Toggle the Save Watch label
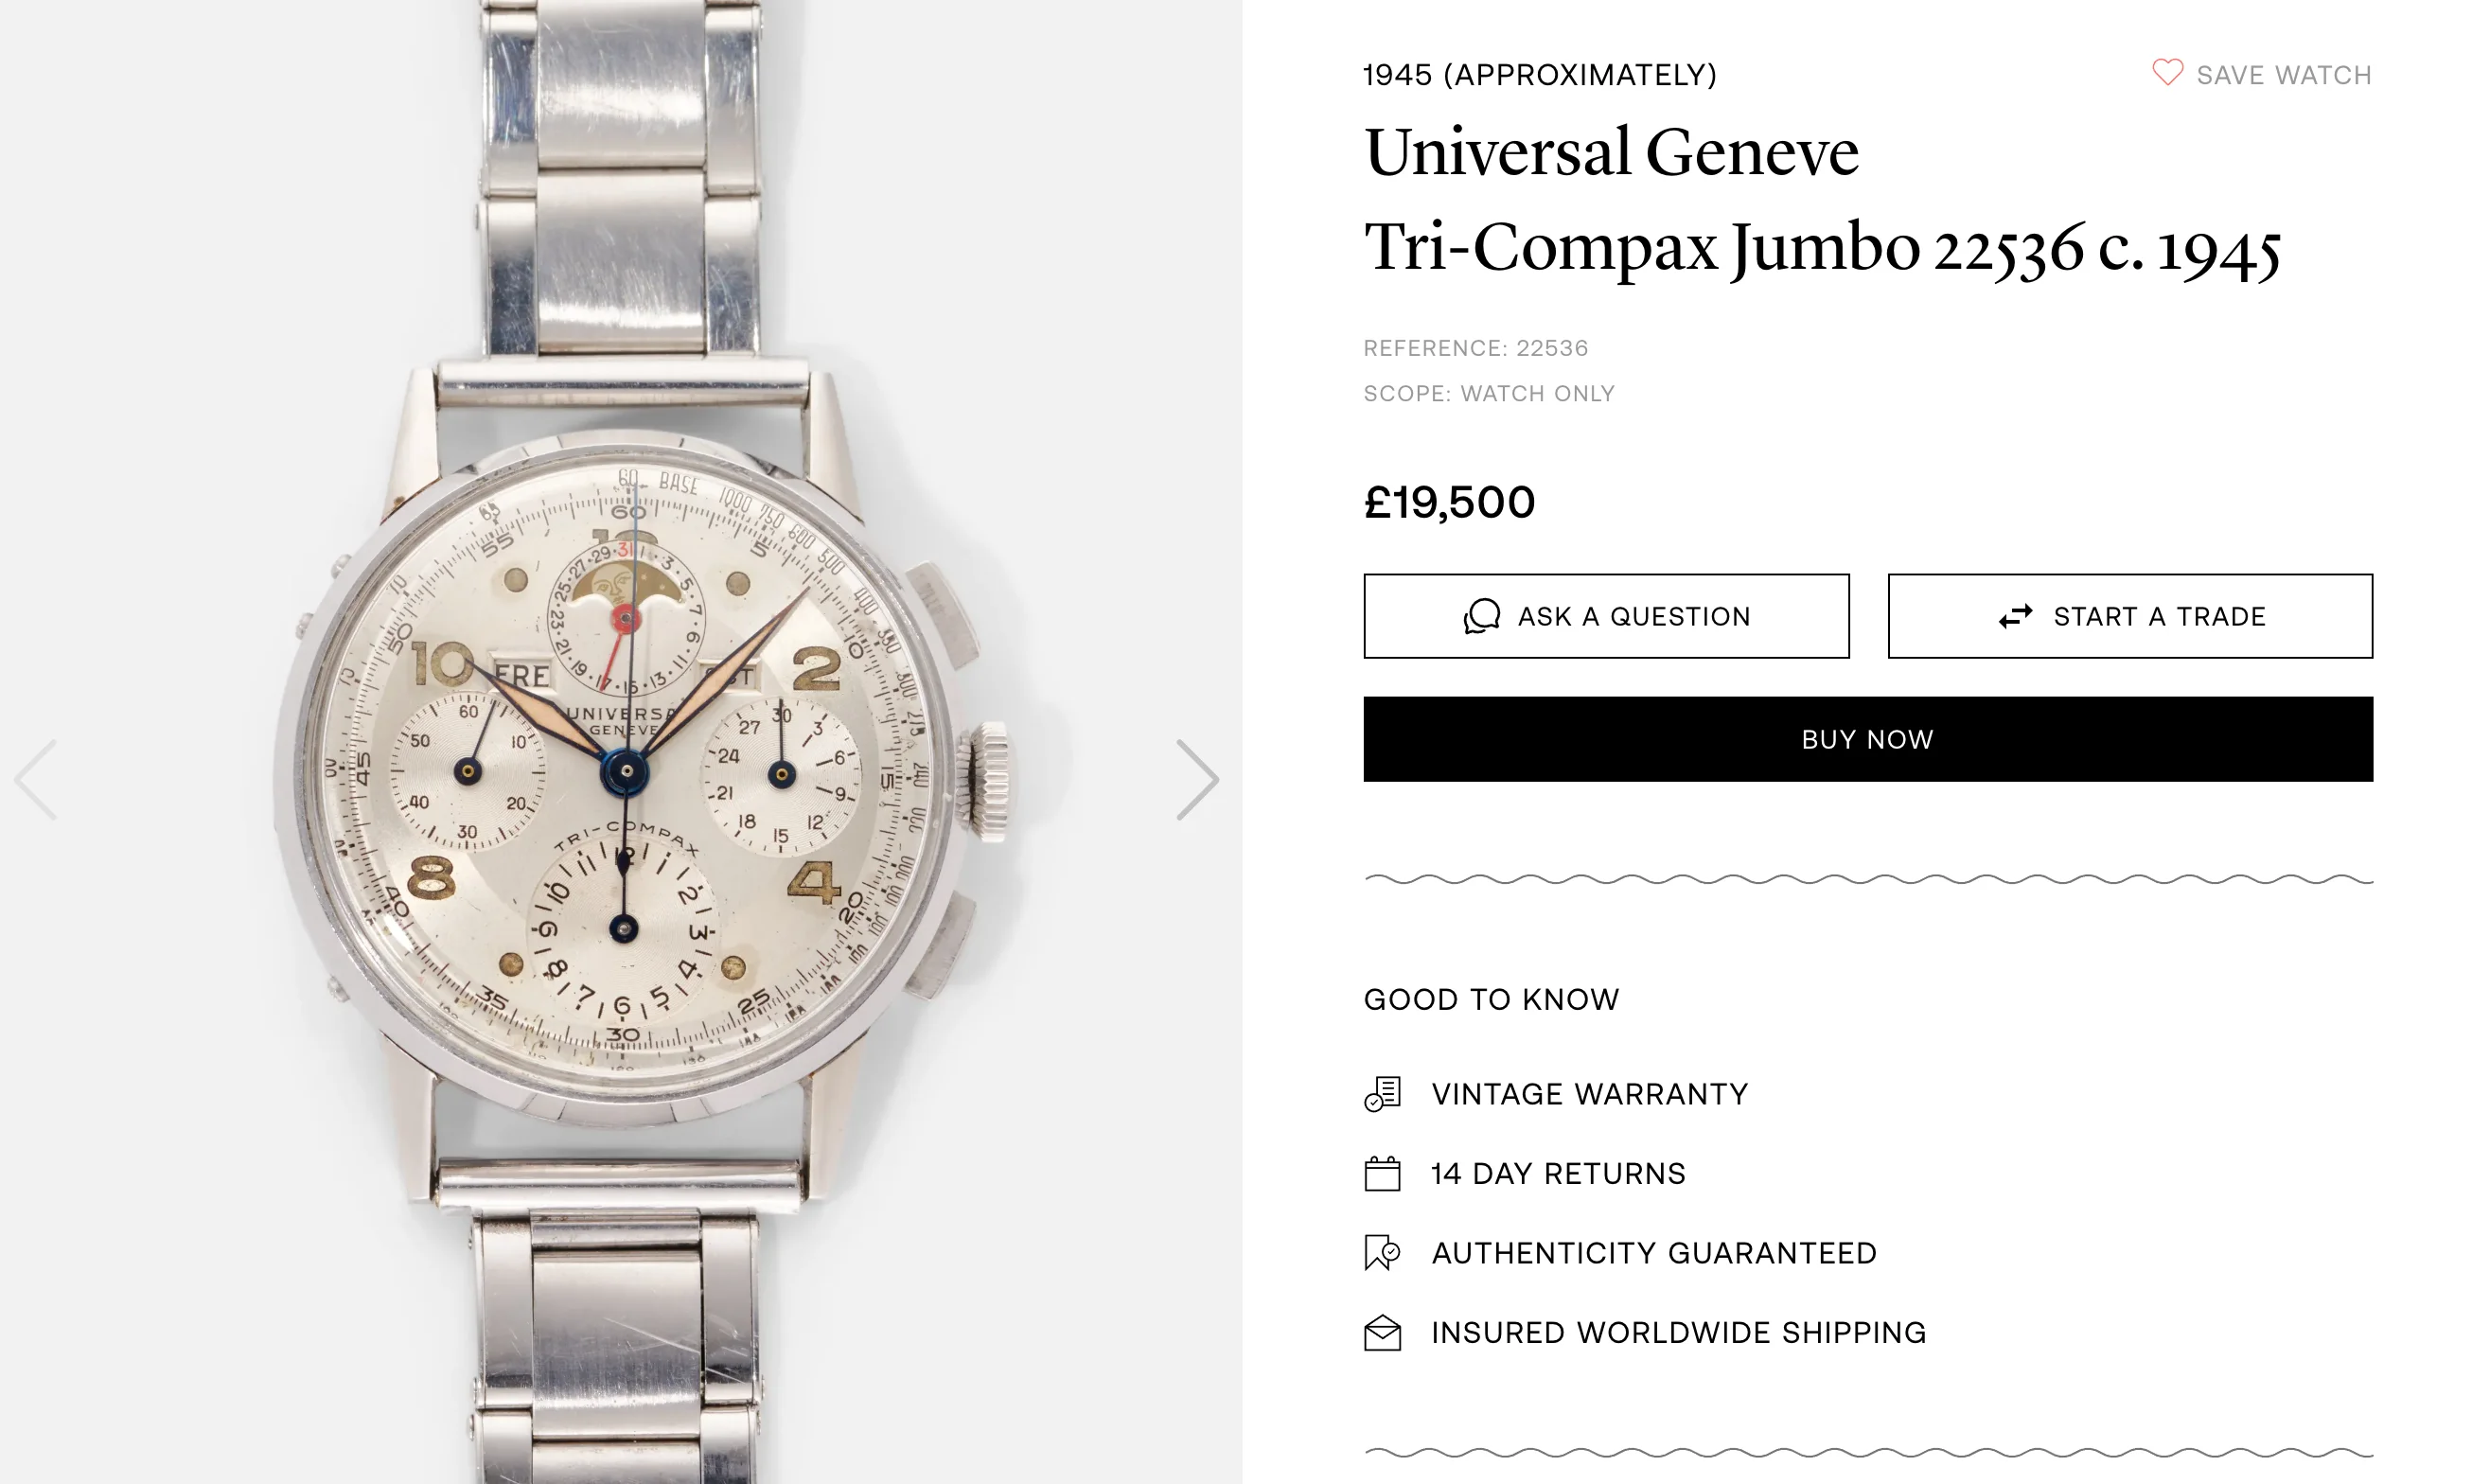 2283,75
